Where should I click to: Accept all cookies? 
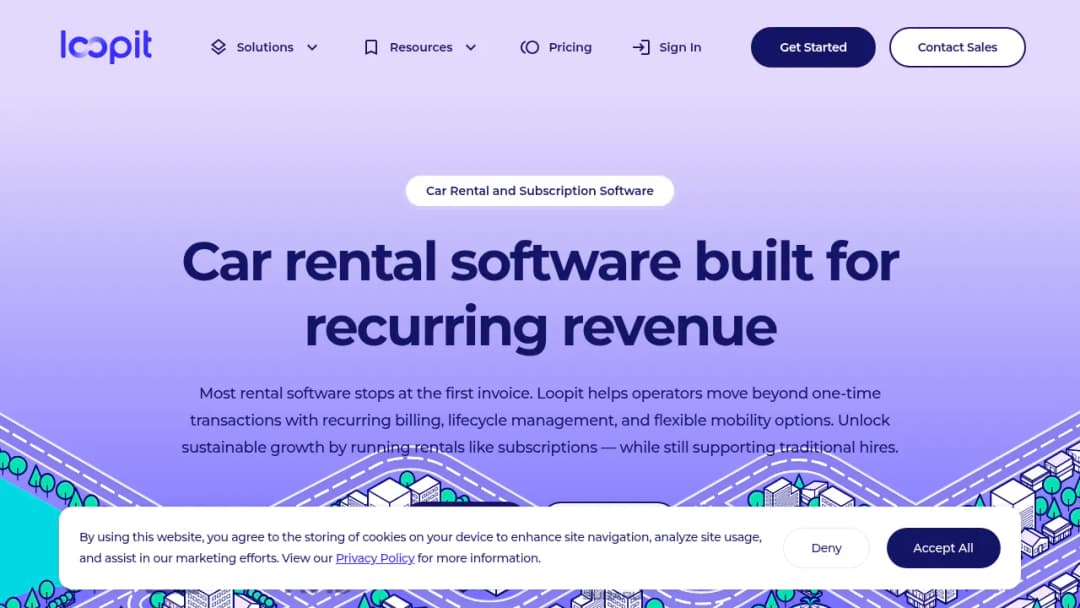pyautogui.click(x=943, y=548)
